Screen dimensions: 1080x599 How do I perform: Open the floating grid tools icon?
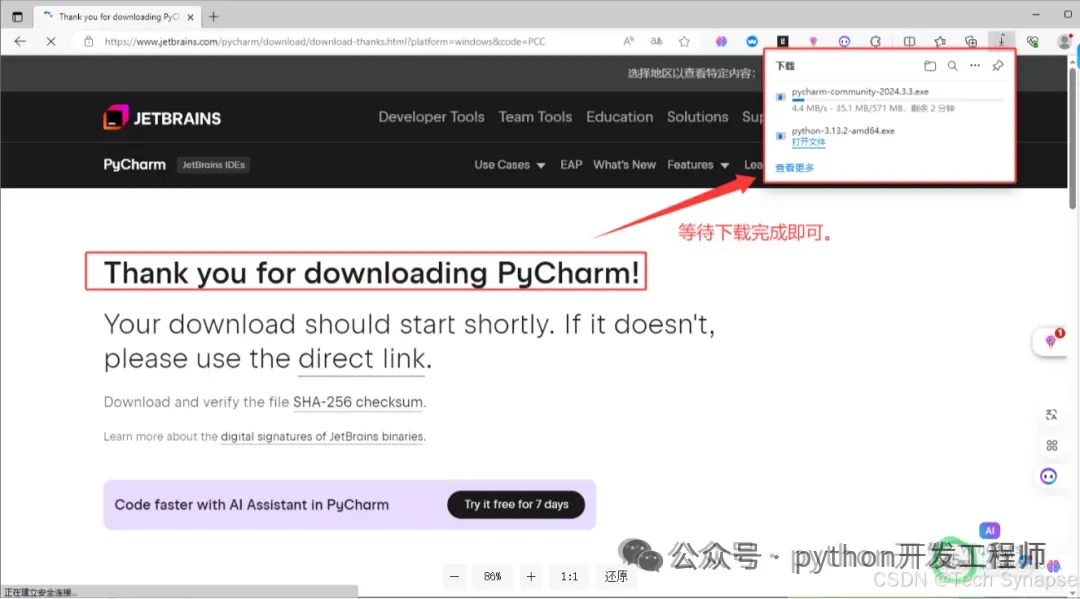point(1051,445)
